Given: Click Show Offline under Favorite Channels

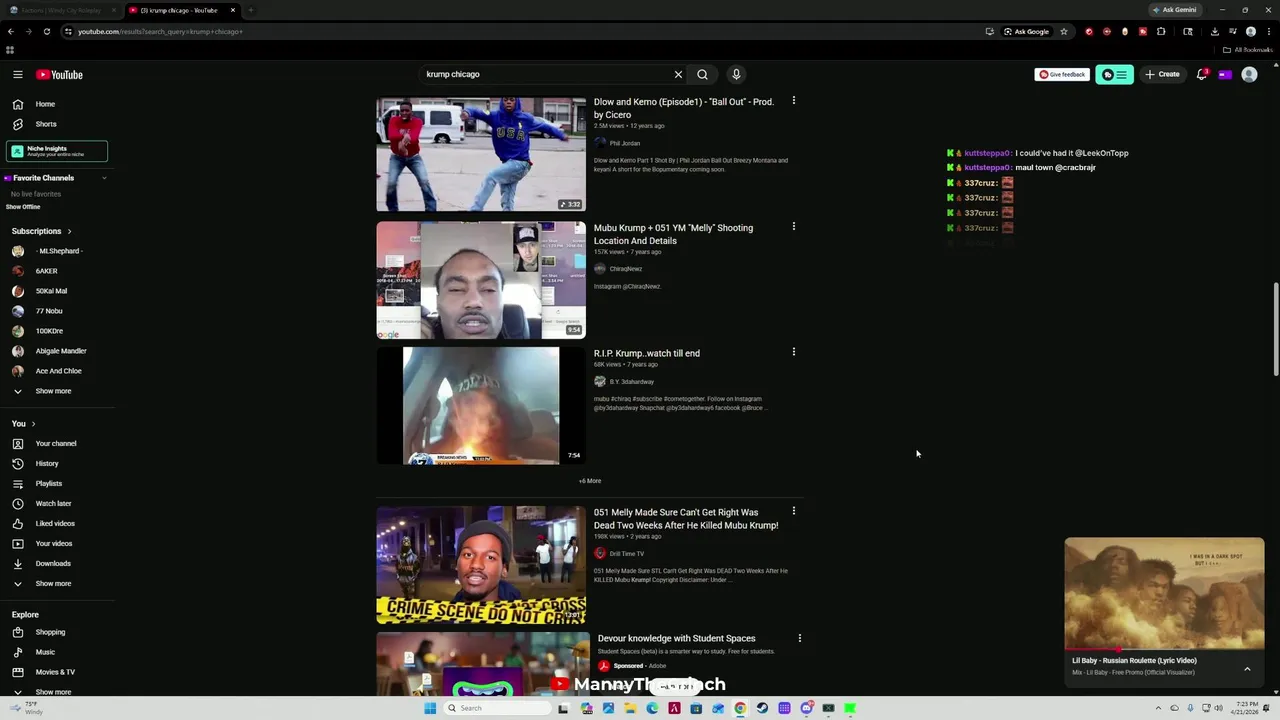Looking at the screenshot, I should 23,207.
